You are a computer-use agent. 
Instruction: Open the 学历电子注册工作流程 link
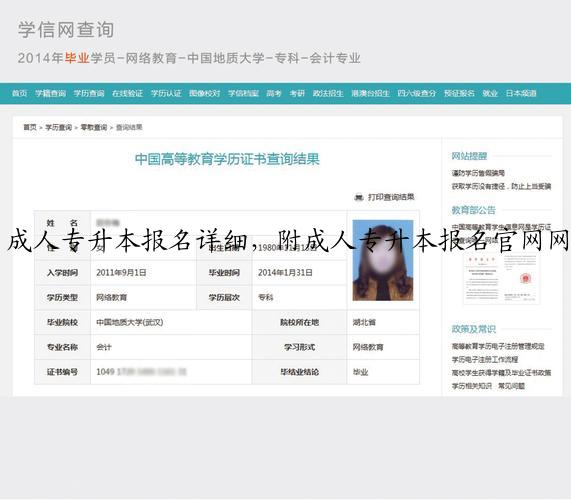click(485, 360)
